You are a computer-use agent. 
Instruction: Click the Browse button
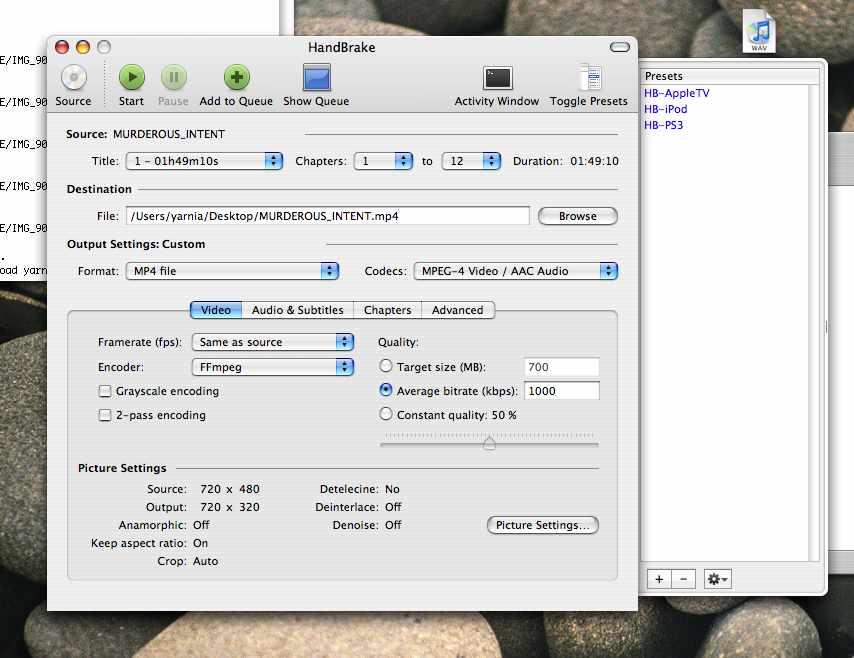tap(578, 216)
